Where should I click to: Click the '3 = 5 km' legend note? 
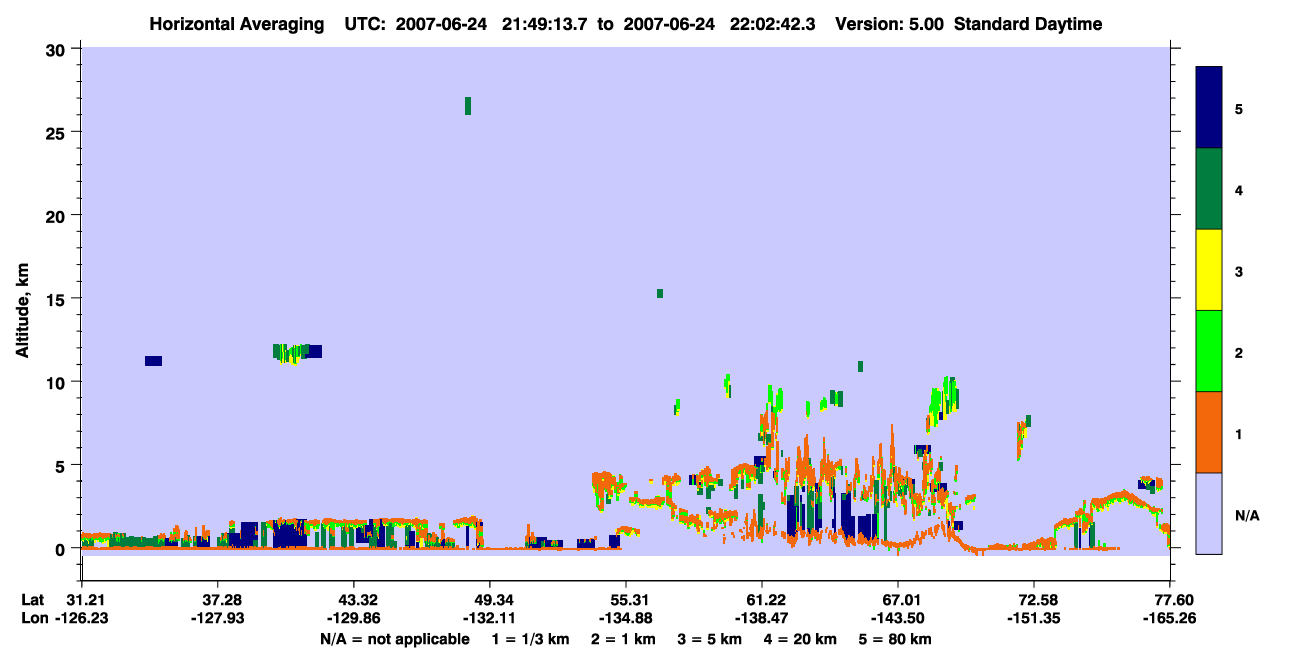709,639
